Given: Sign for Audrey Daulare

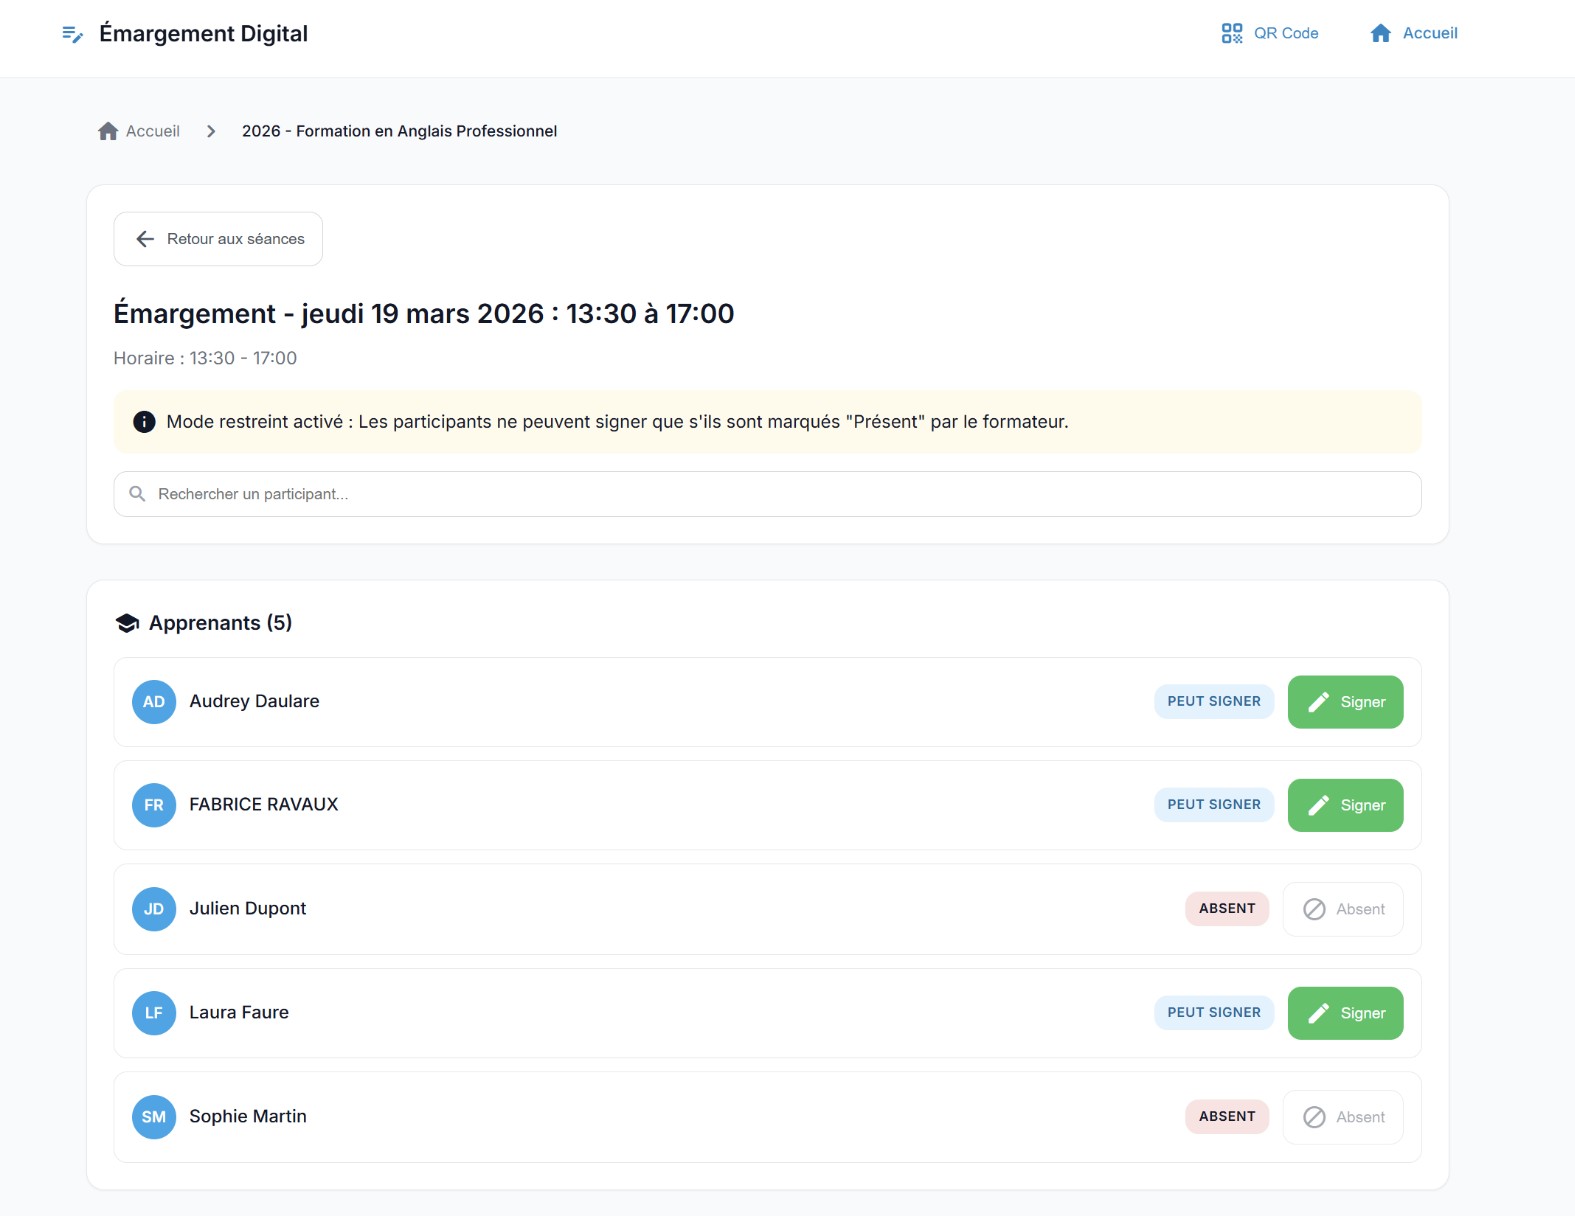Looking at the screenshot, I should pyautogui.click(x=1345, y=702).
